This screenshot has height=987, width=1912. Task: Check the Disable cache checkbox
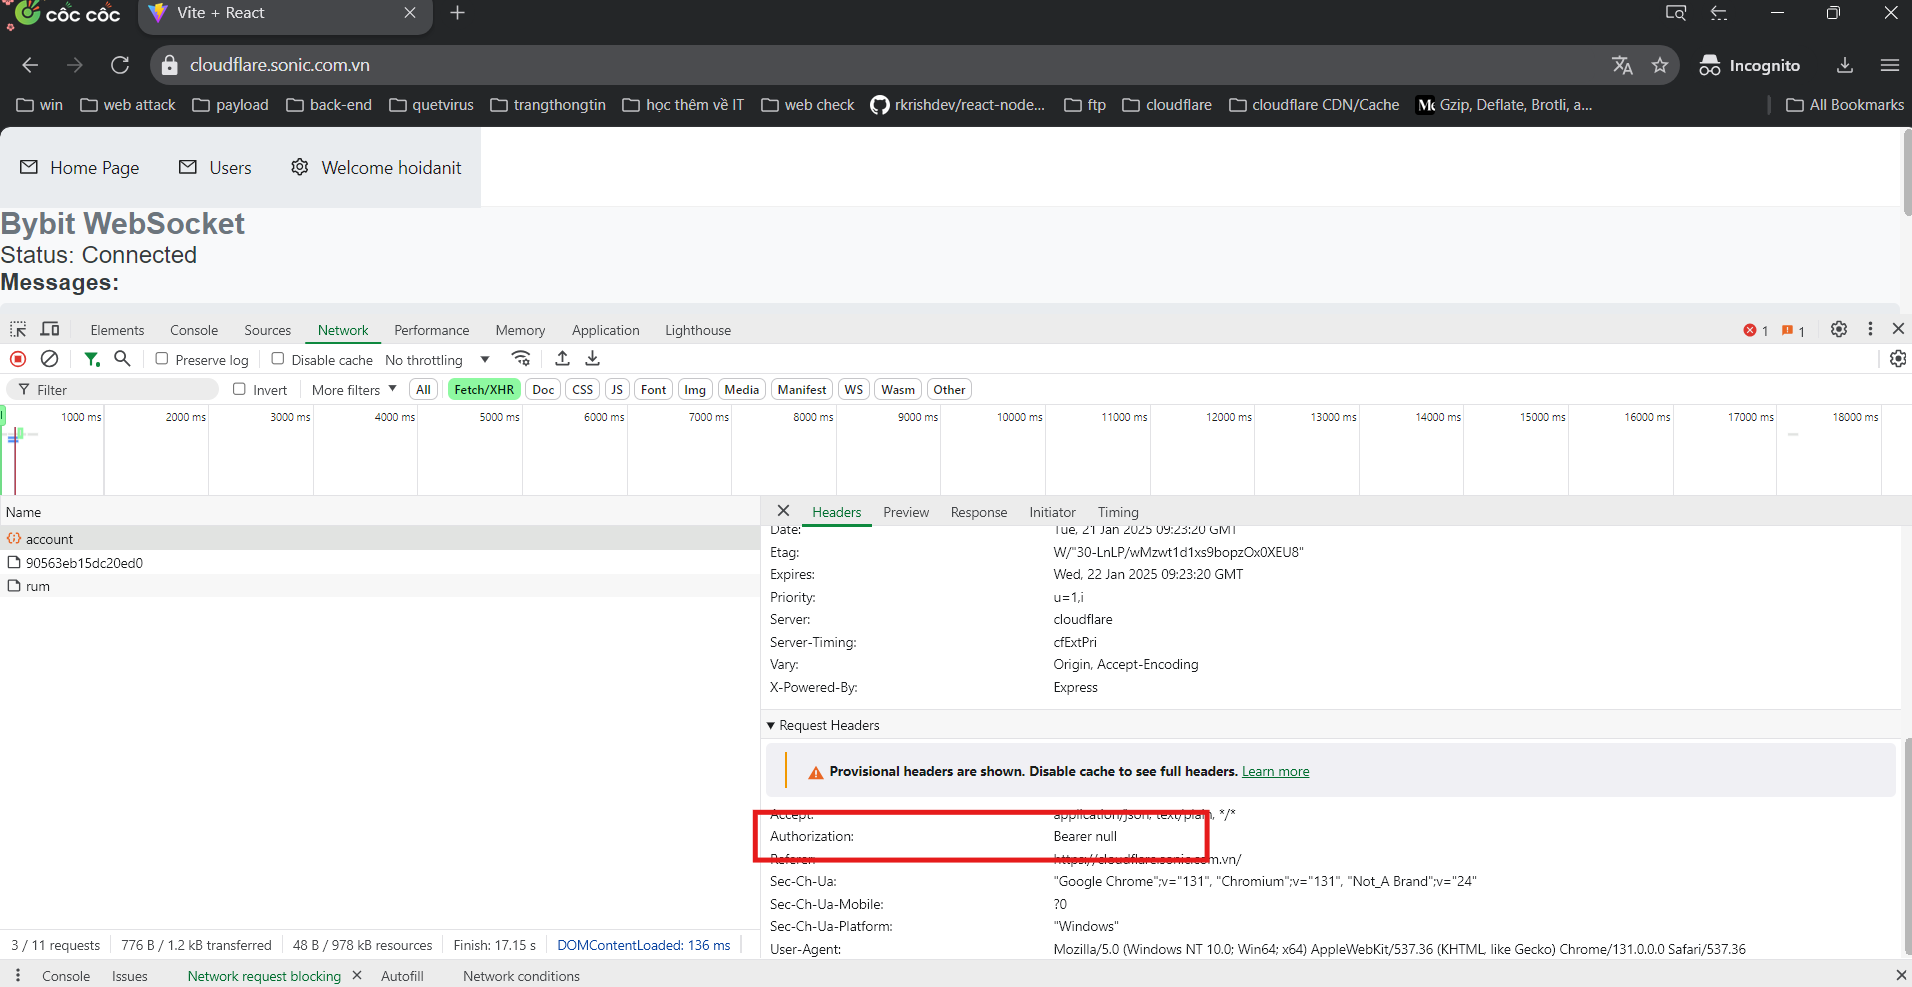[x=278, y=359]
